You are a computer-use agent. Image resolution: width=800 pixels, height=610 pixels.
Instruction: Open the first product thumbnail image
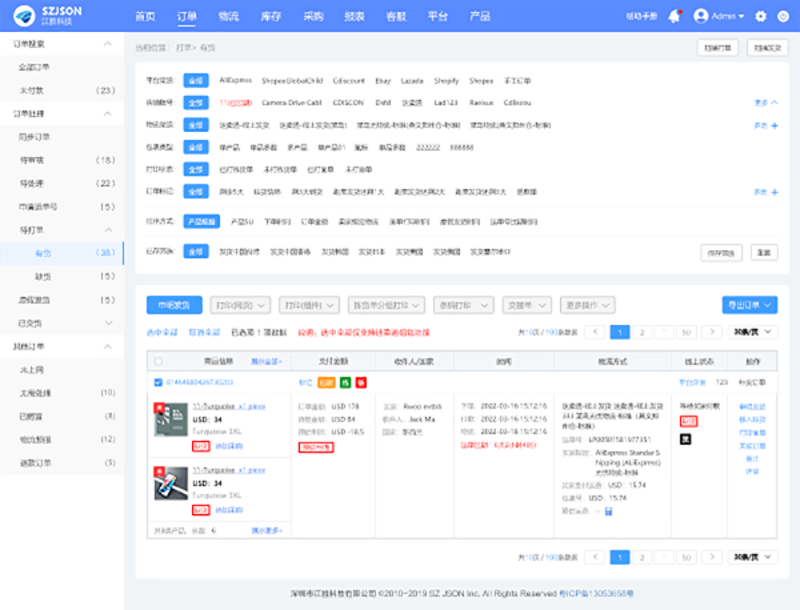[171, 419]
